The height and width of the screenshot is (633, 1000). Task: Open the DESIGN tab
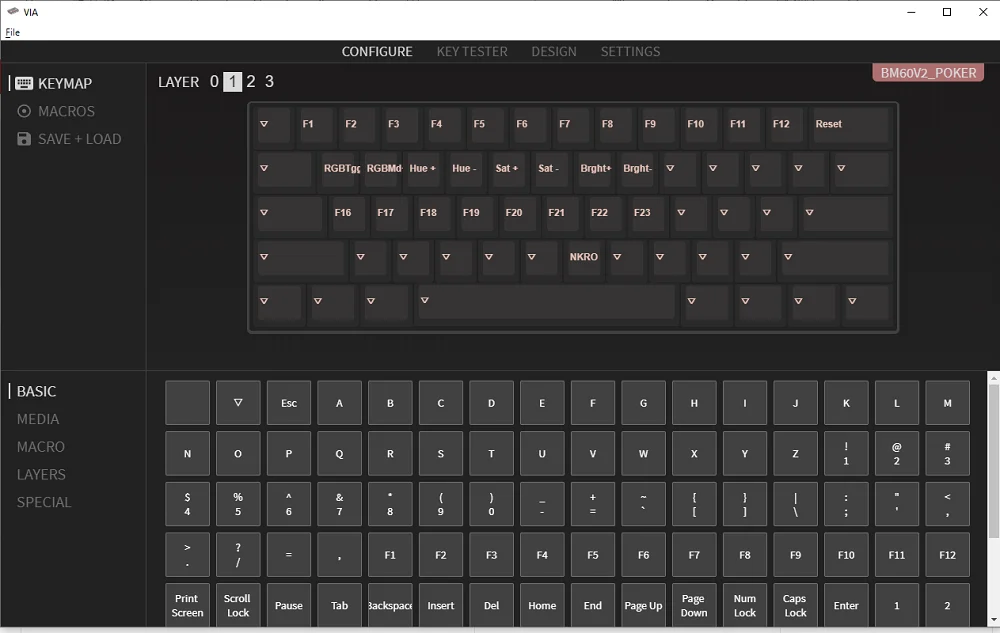coord(554,51)
